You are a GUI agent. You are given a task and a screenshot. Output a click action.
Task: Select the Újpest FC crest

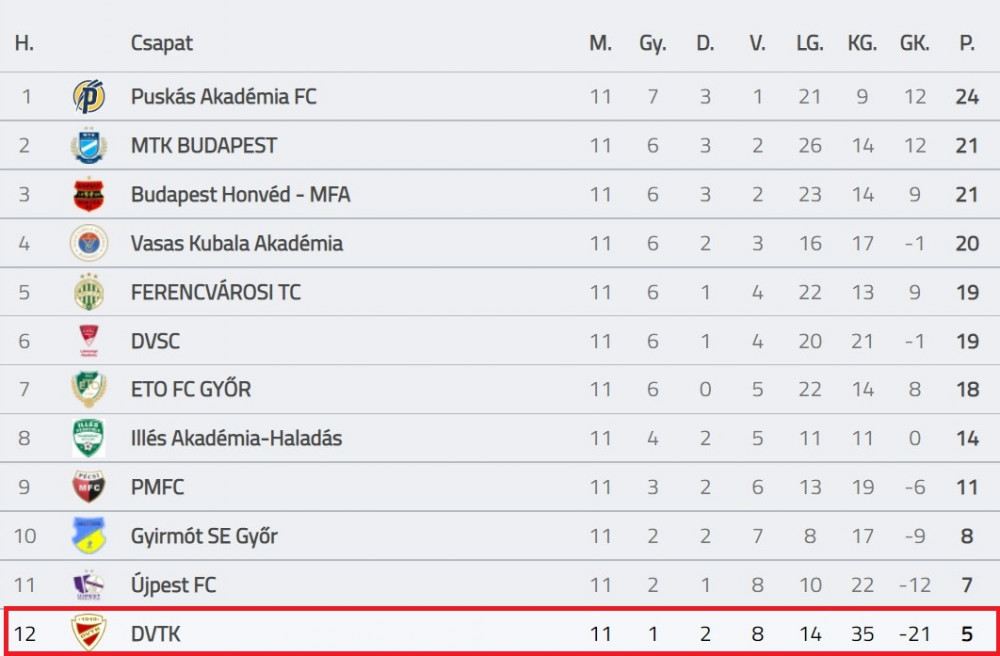(x=89, y=585)
